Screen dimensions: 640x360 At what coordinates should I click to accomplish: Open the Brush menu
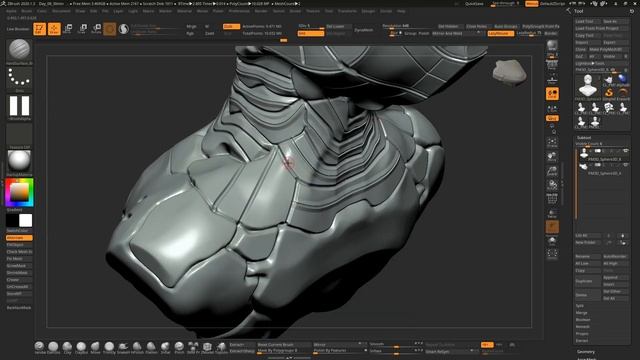coord(26,11)
